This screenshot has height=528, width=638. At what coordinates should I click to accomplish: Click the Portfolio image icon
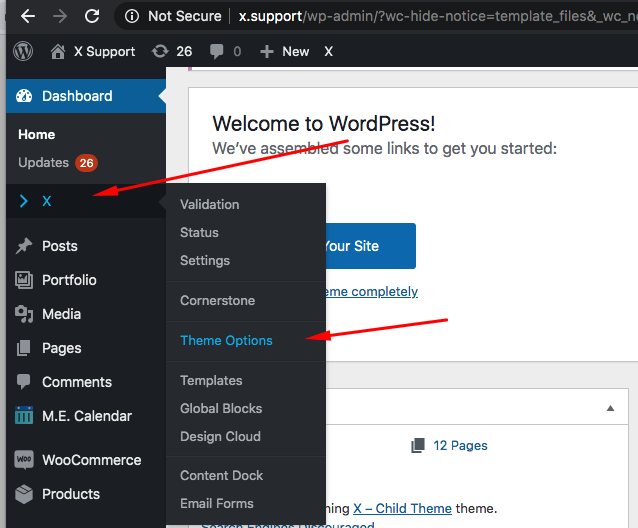[24, 280]
